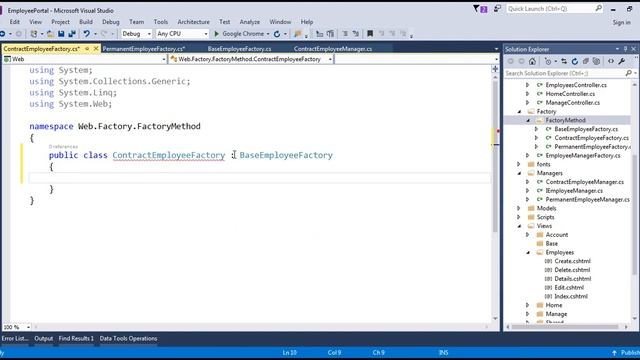The height and width of the screenshot is (360, 640).
Task: Select IEmployeeManager.cs in Solution Explorer
Action: [574, 191]
